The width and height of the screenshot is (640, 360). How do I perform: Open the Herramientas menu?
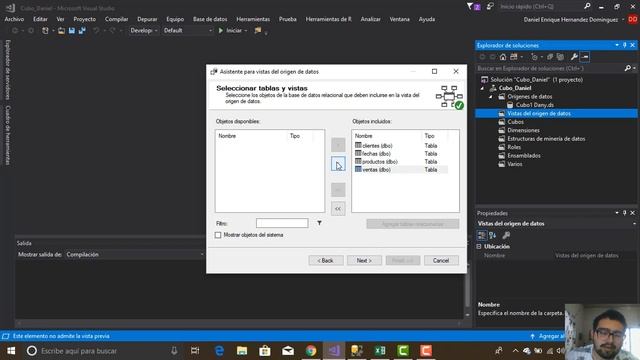click(x=253, y=19)
